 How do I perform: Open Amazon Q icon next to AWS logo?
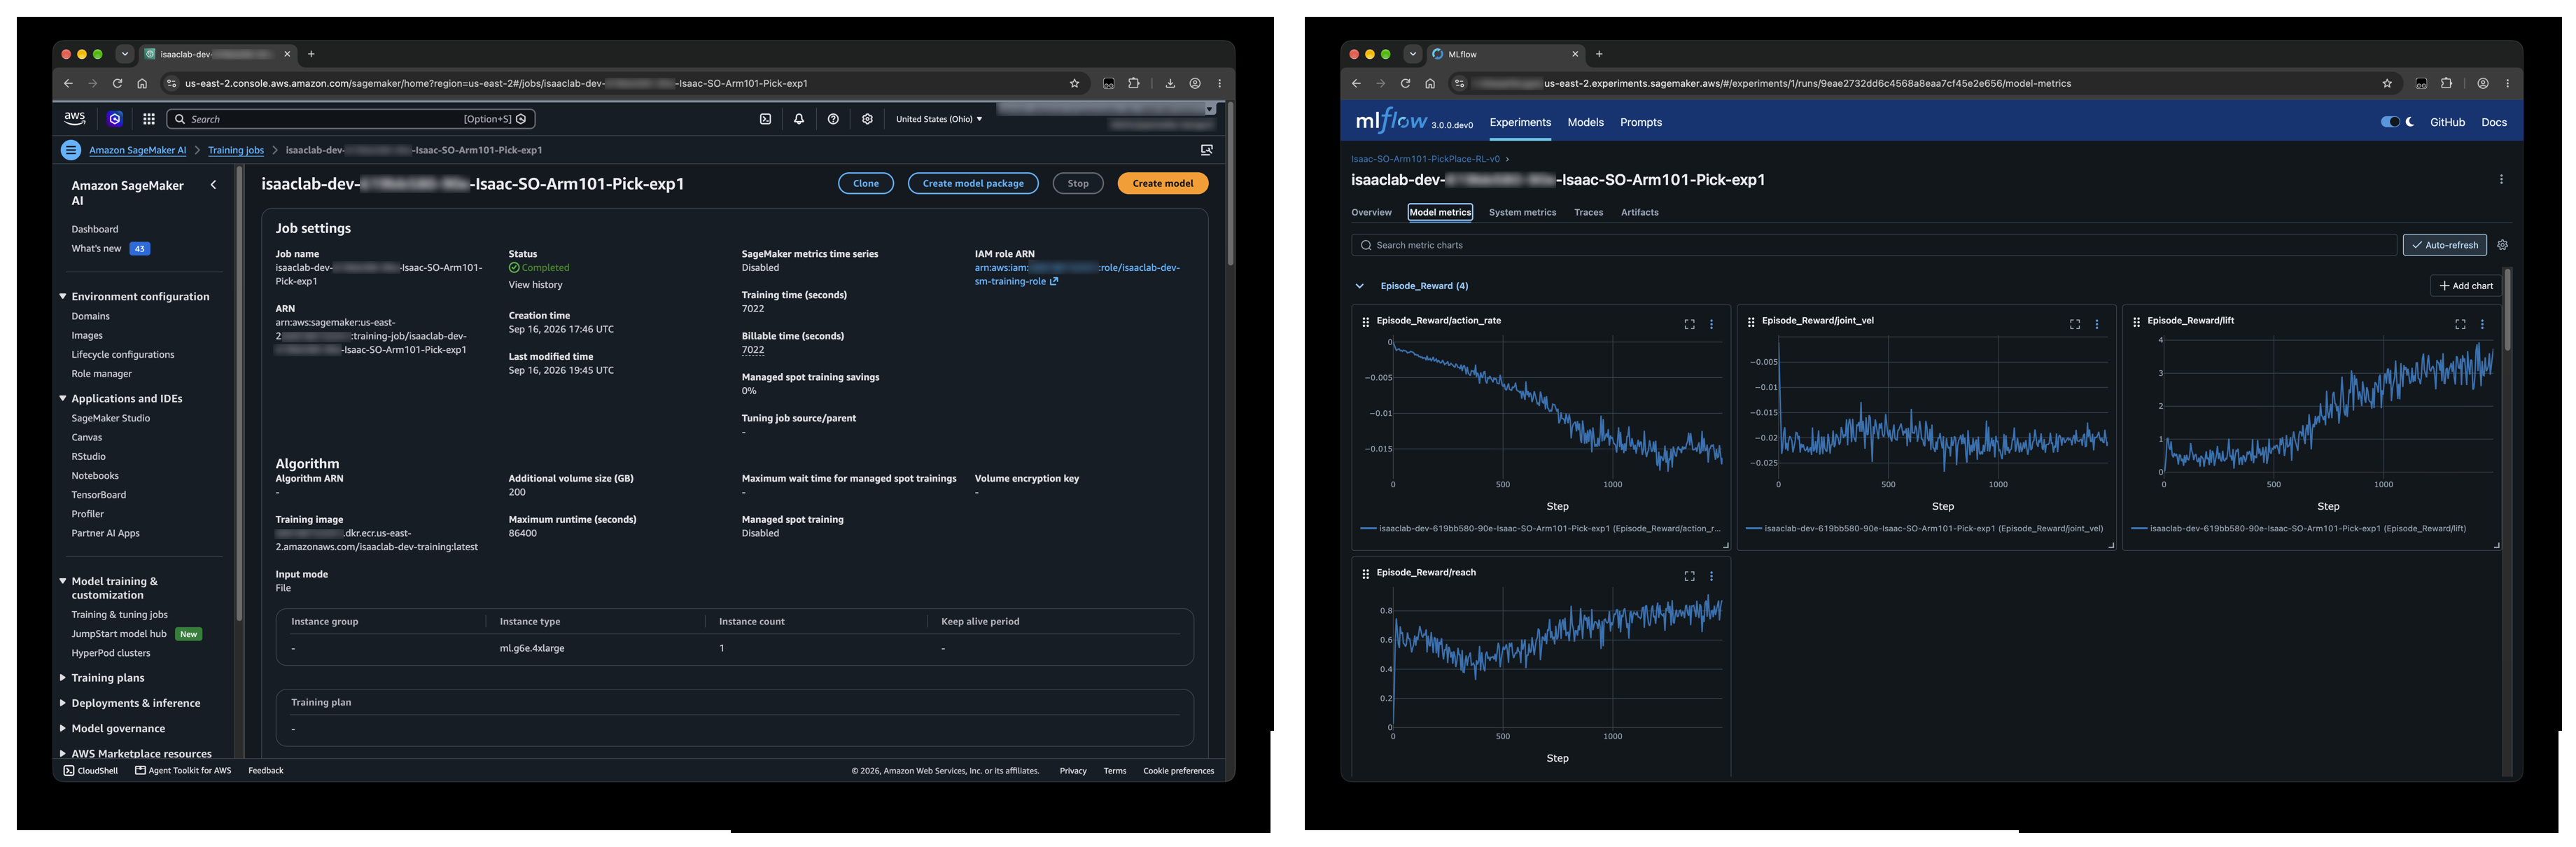coord(115,119)
